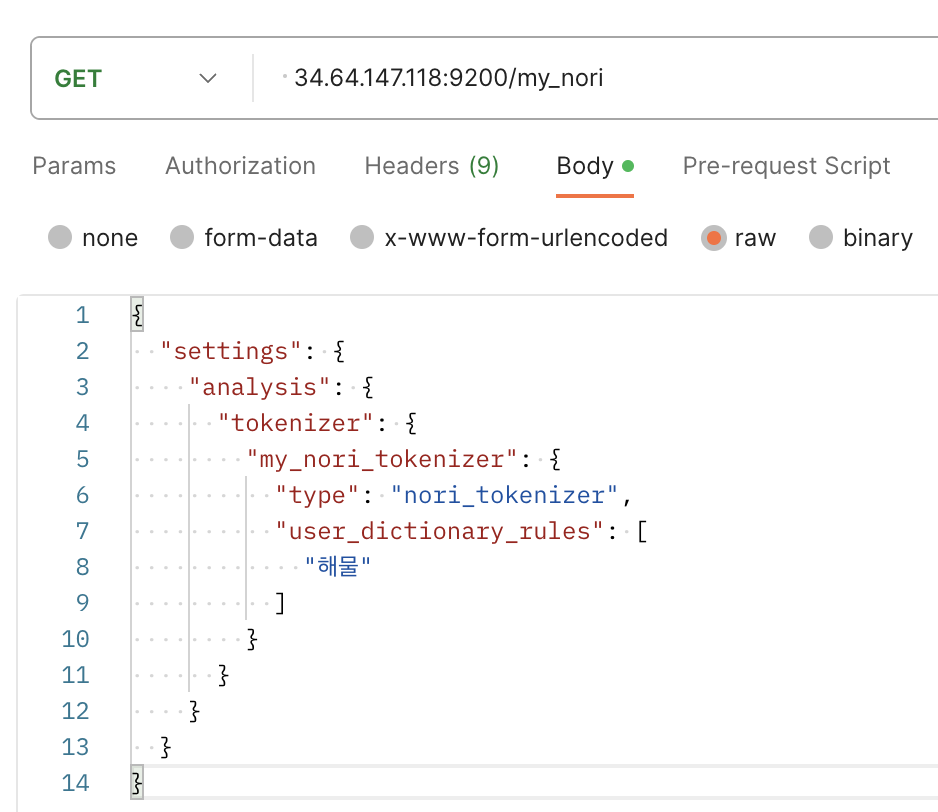Select the none body type radio
The image size is (938, 812).
[x=61, y=238]
